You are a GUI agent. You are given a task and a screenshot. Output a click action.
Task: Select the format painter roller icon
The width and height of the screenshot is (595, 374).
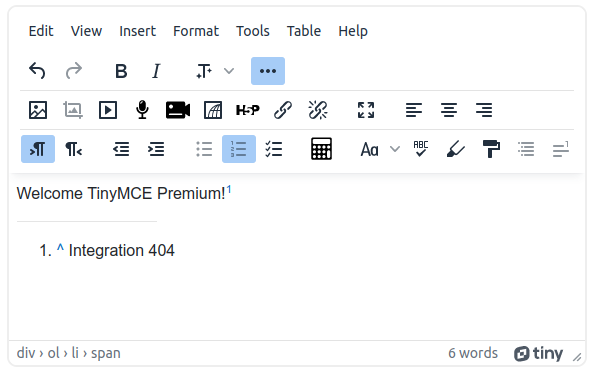pyautogui.click(x=491, y=149)
